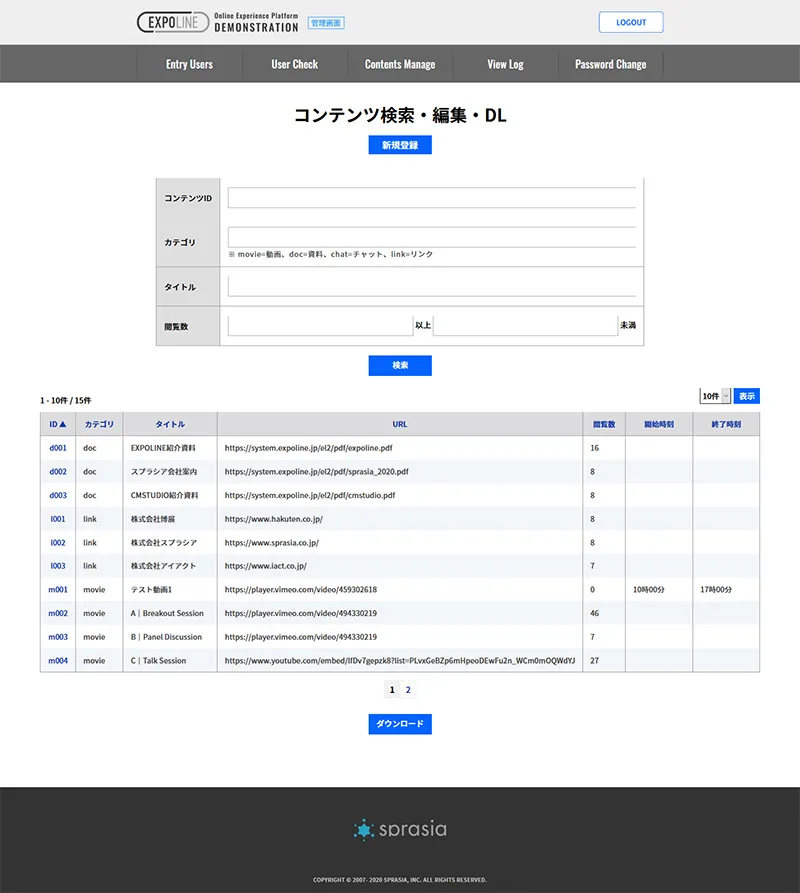Open the User Check menu
This screenshot has height=893, width=800.
tap(295, 64)
